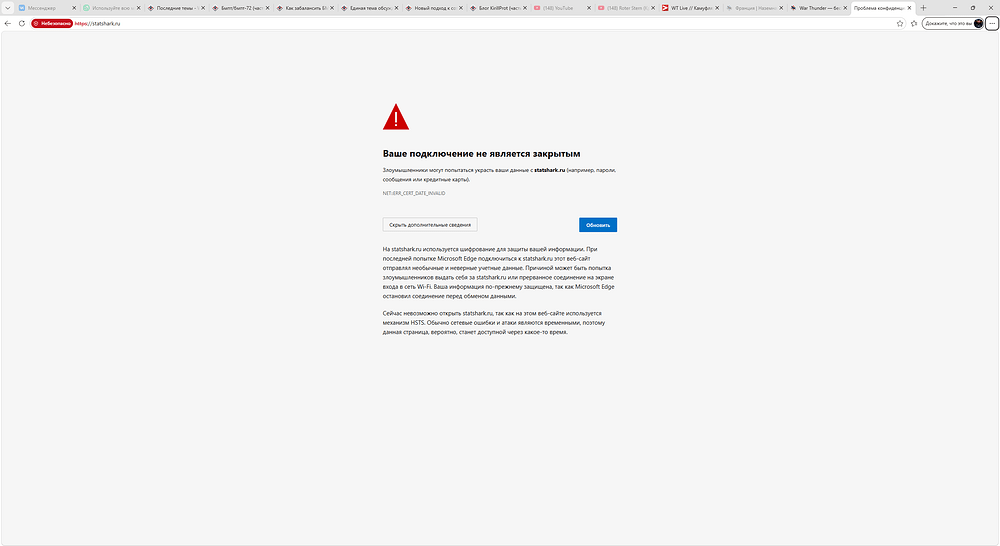Click "Скрыть дополнительные сведения" button

(430, 225)
